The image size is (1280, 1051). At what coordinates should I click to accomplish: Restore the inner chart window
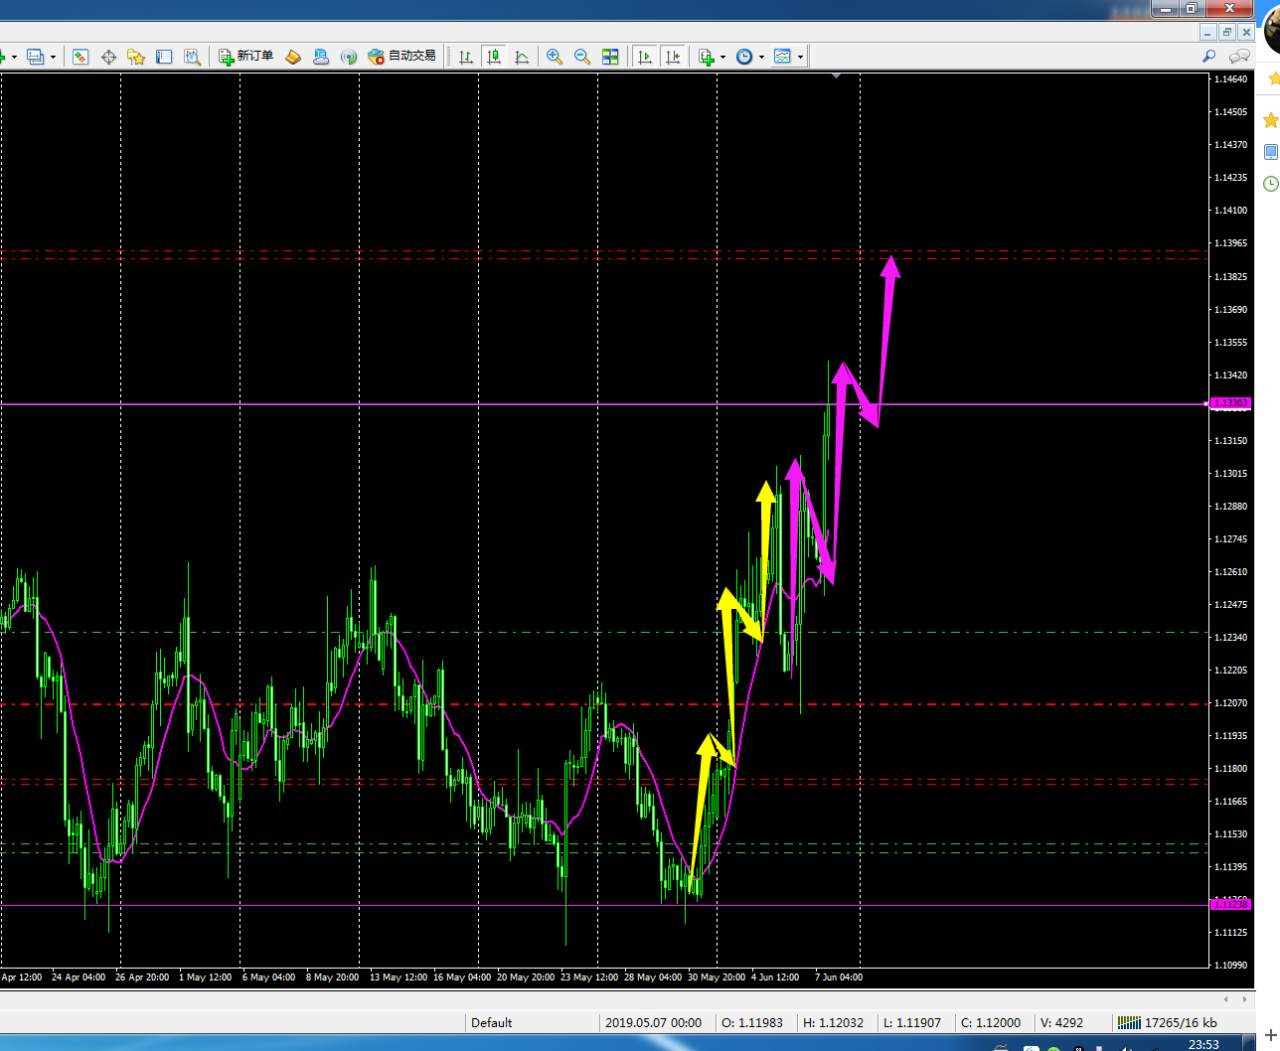[1227, 32]
